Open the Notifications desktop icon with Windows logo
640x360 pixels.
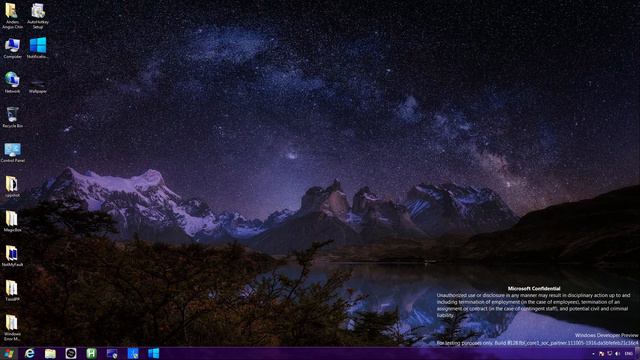click(x=38, y=48)
